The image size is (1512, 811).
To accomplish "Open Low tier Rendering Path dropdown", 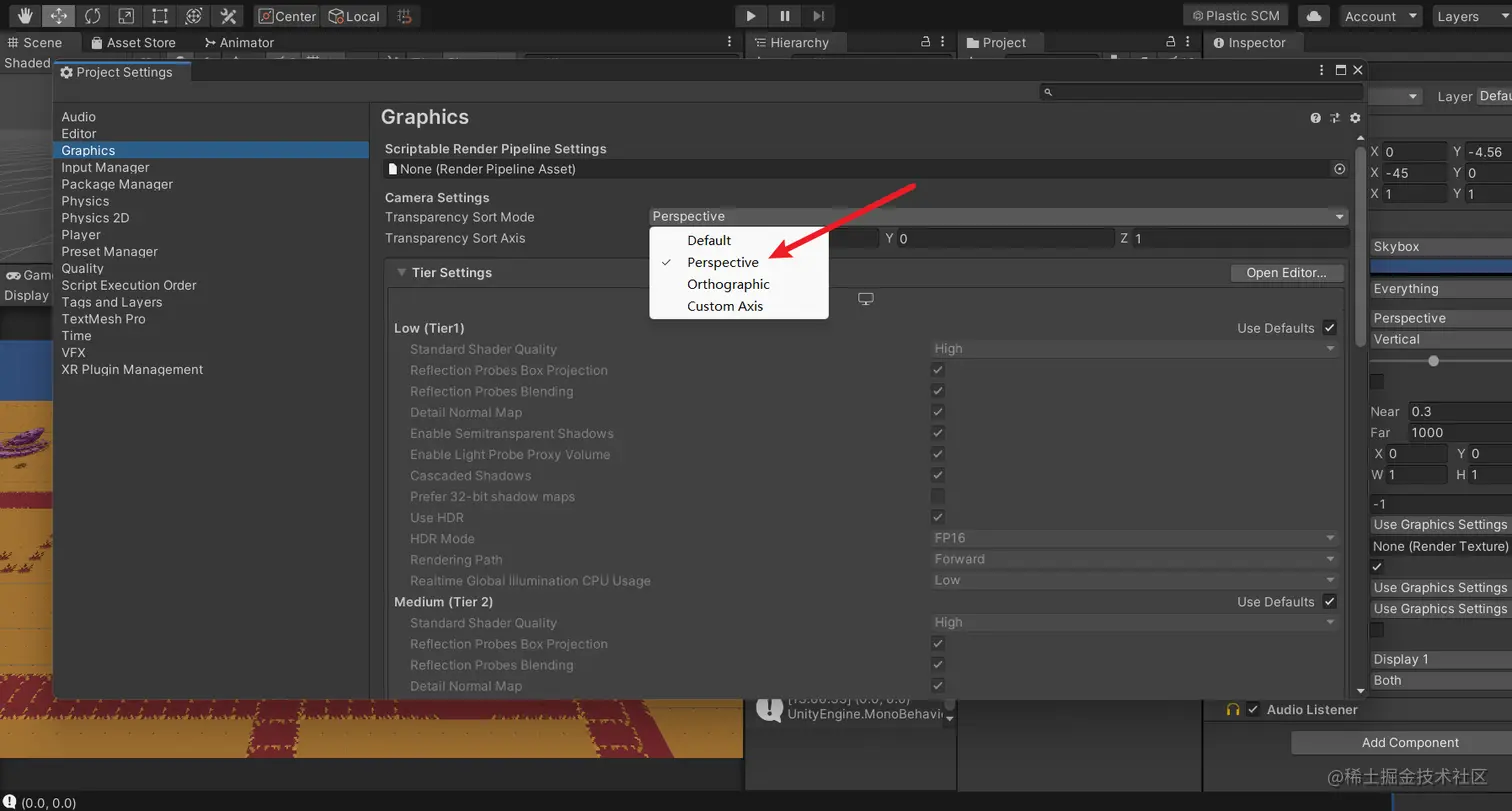I will point(1135,559).
